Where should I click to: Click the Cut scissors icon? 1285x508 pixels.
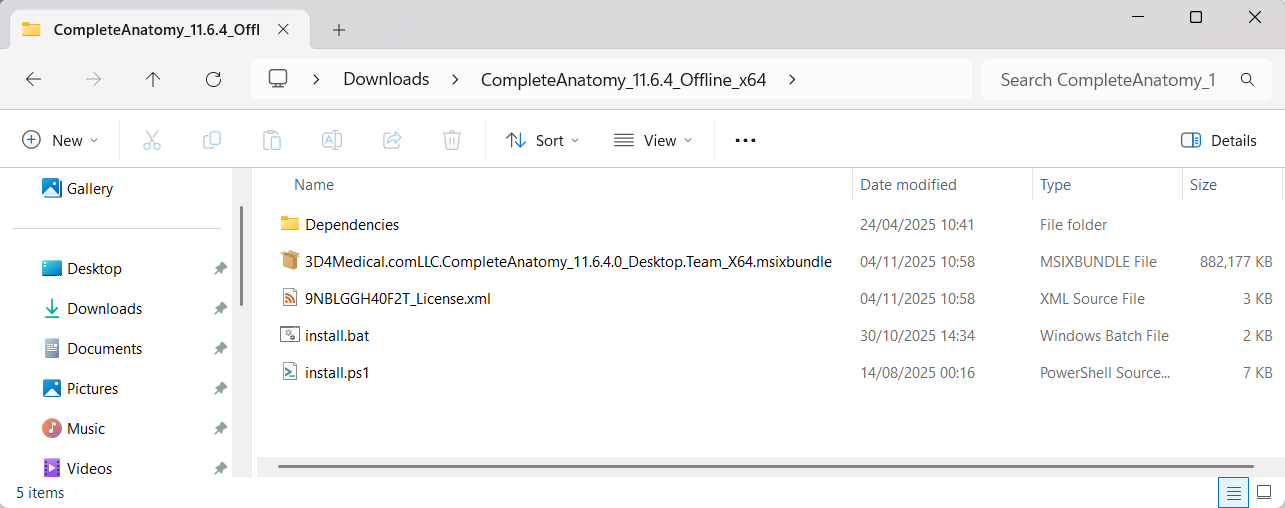tap(152, 140)
